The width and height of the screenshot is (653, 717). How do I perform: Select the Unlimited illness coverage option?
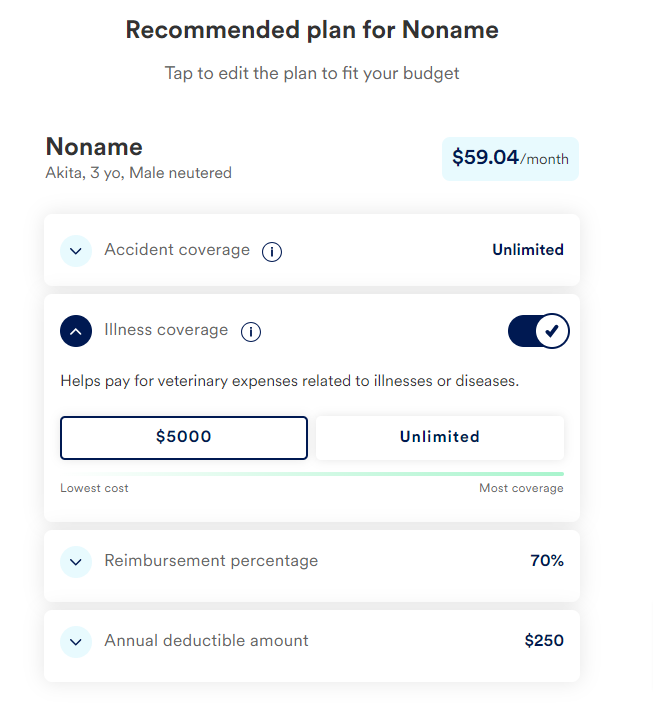click(440, 437)
